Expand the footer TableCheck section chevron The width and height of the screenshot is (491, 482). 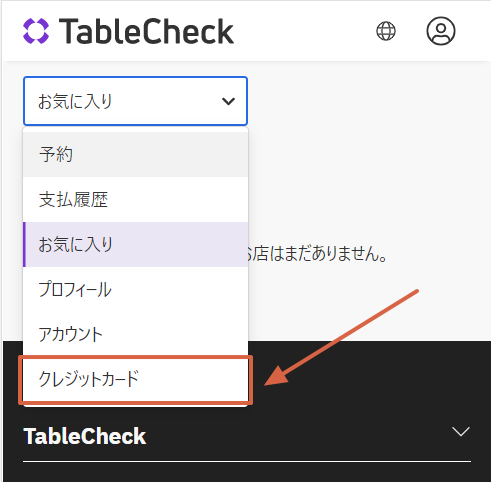point(461,431)
